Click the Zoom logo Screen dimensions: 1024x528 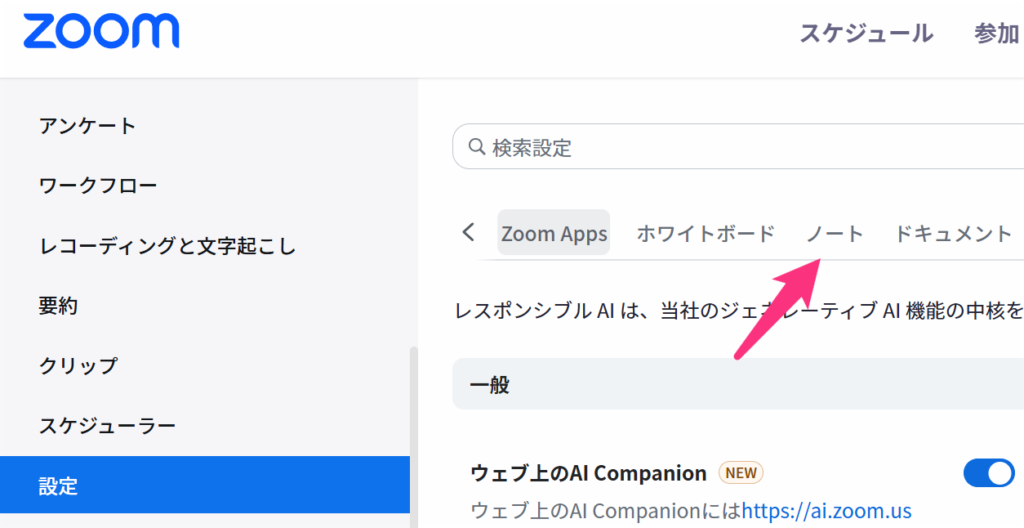coord(101,32)
